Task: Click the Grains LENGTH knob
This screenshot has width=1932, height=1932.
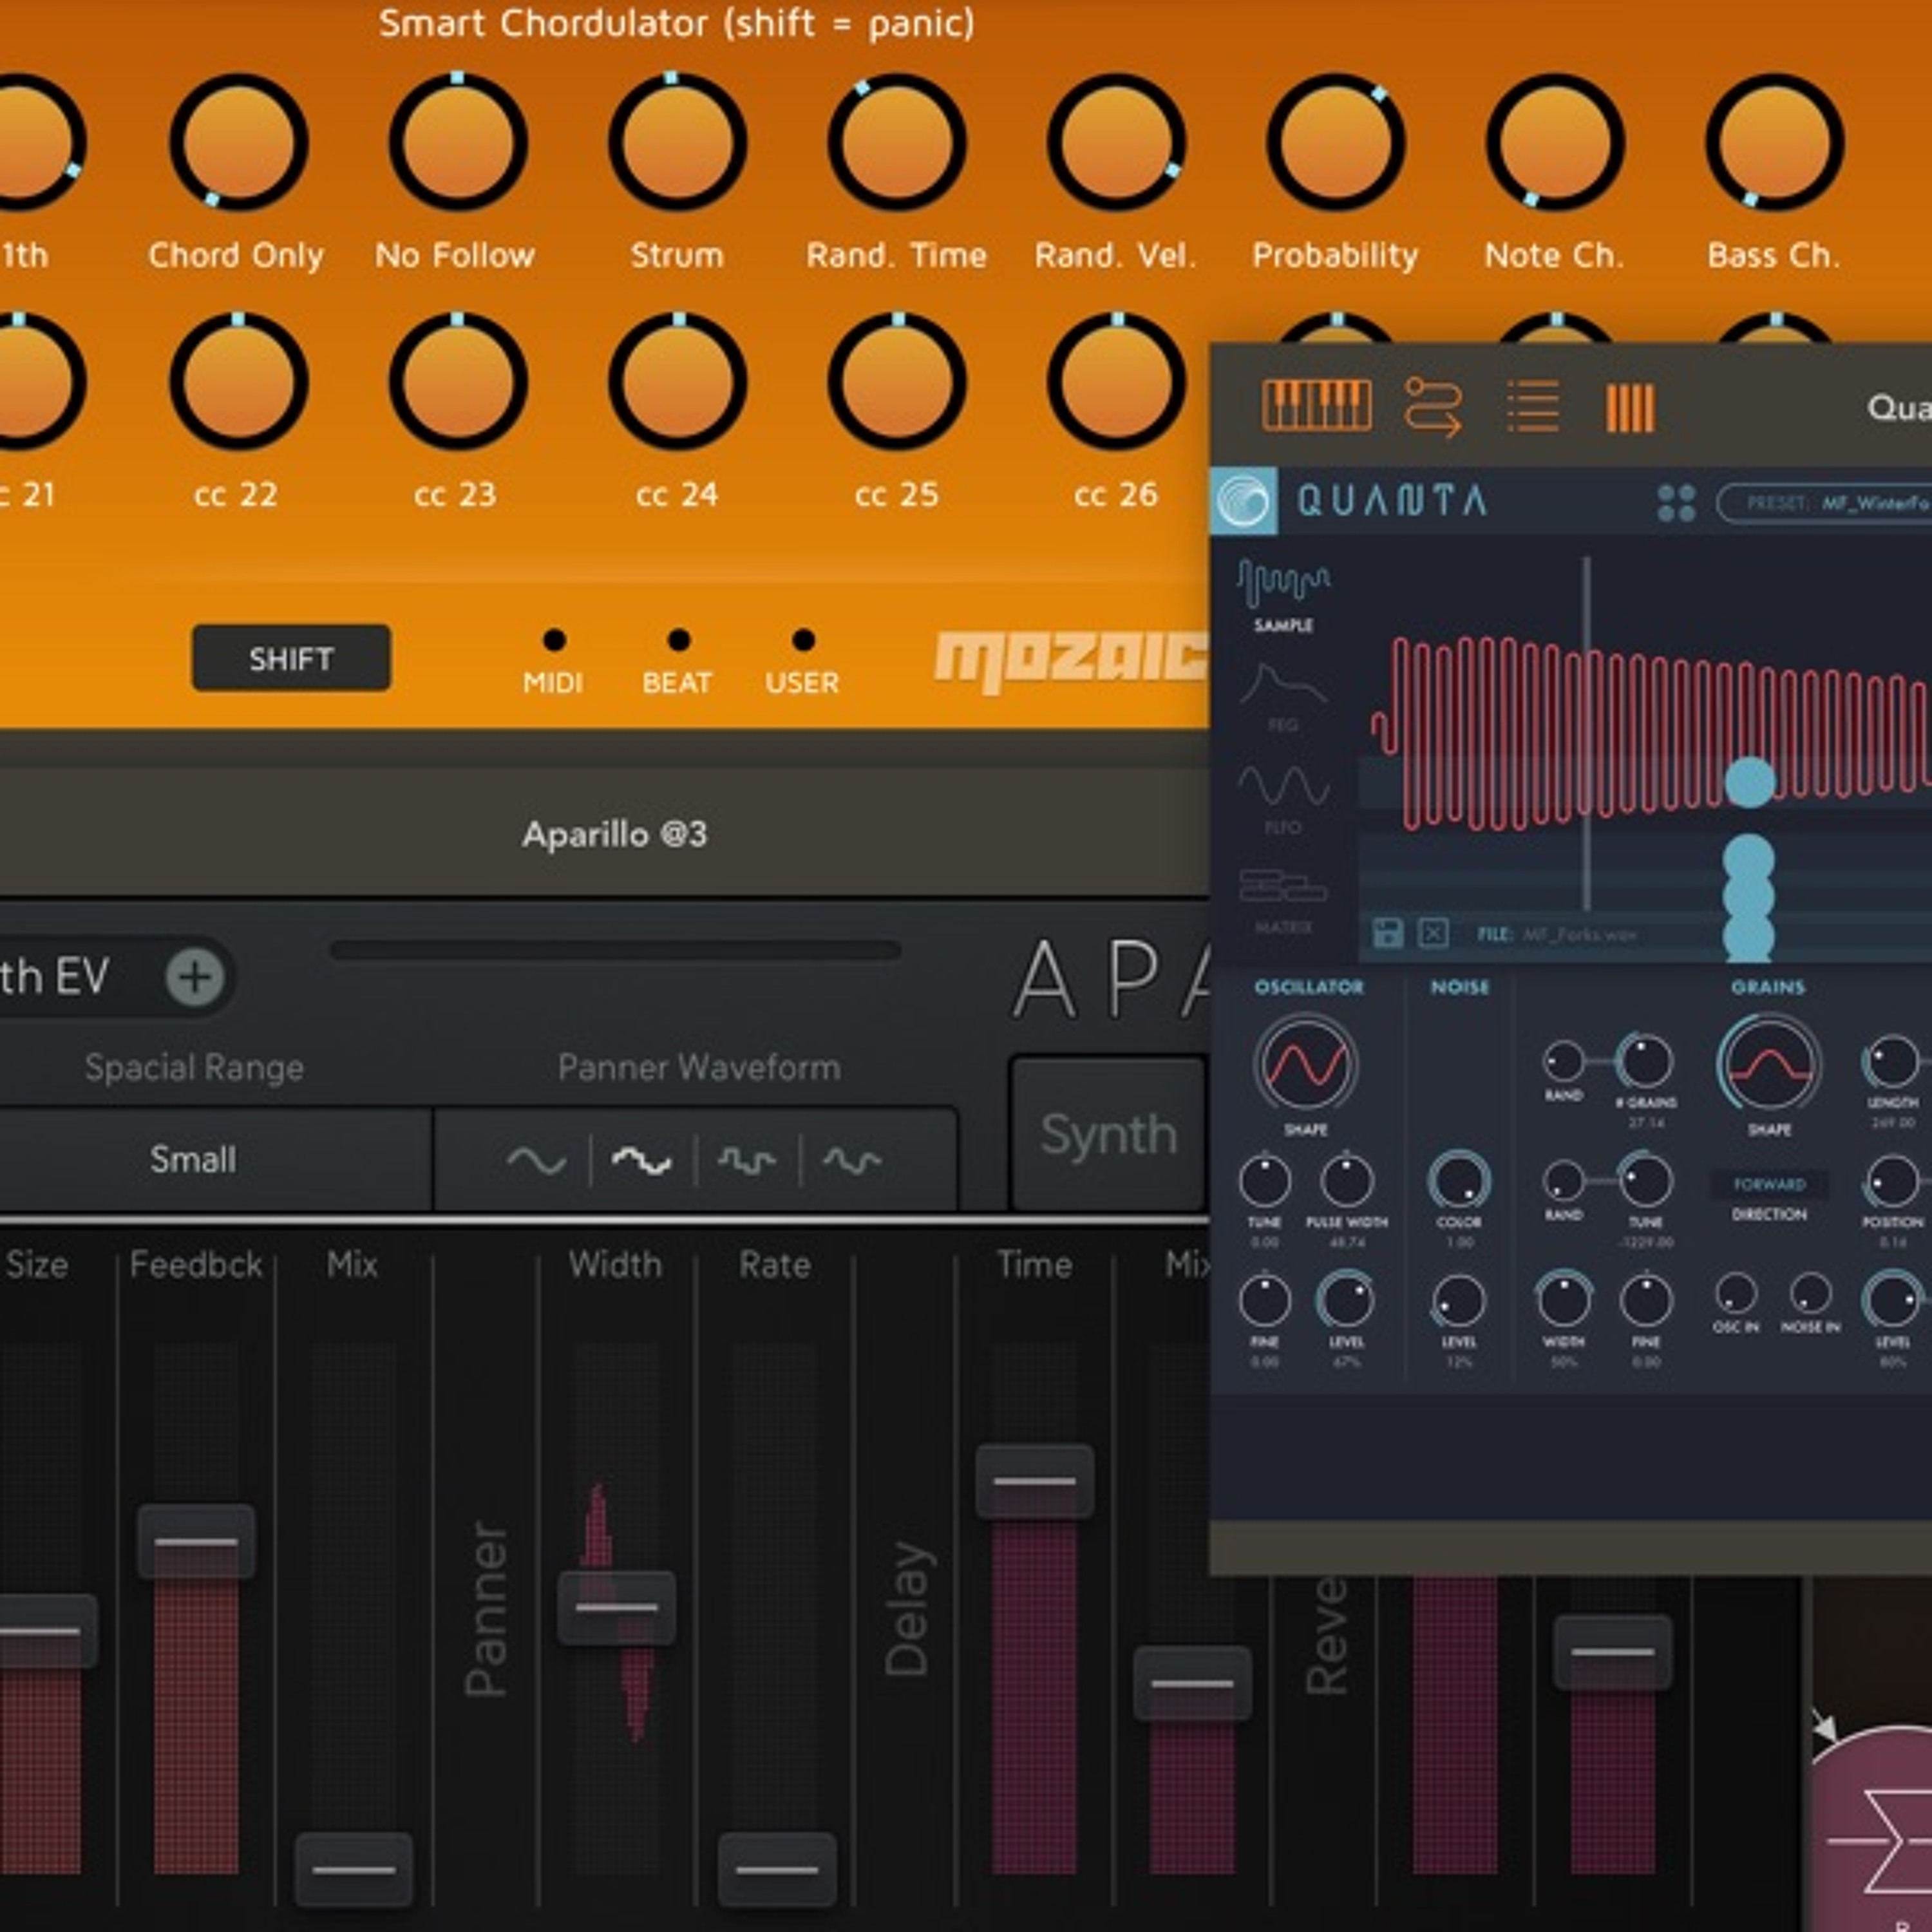Action: click(x=1892, y=1061)
